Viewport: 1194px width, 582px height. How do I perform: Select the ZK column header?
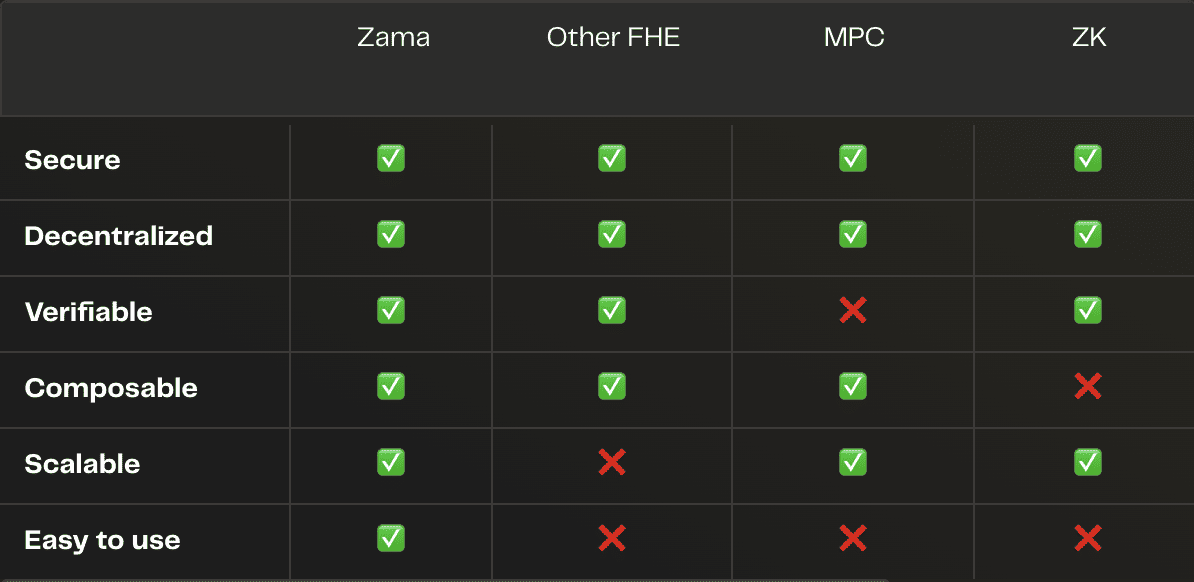click(x=1089, y=38)
